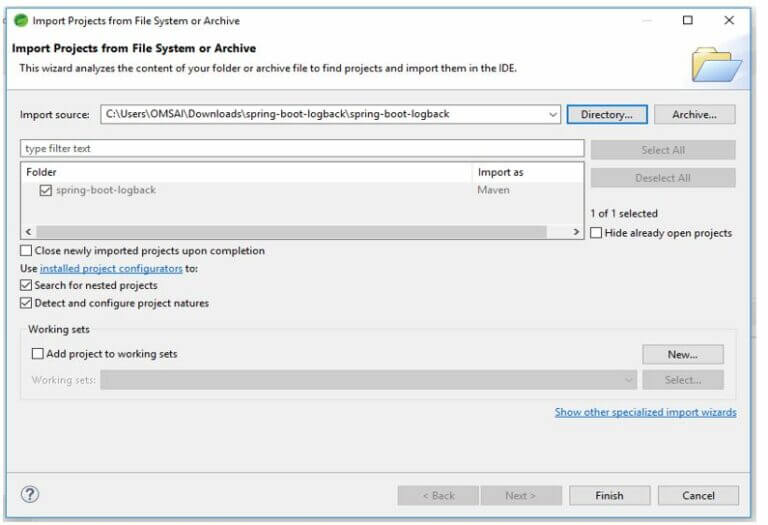This screenshot has height=525, width=768.
Task: Uncheck Detect and configure project natures
Action: click(x=26, y=303)
